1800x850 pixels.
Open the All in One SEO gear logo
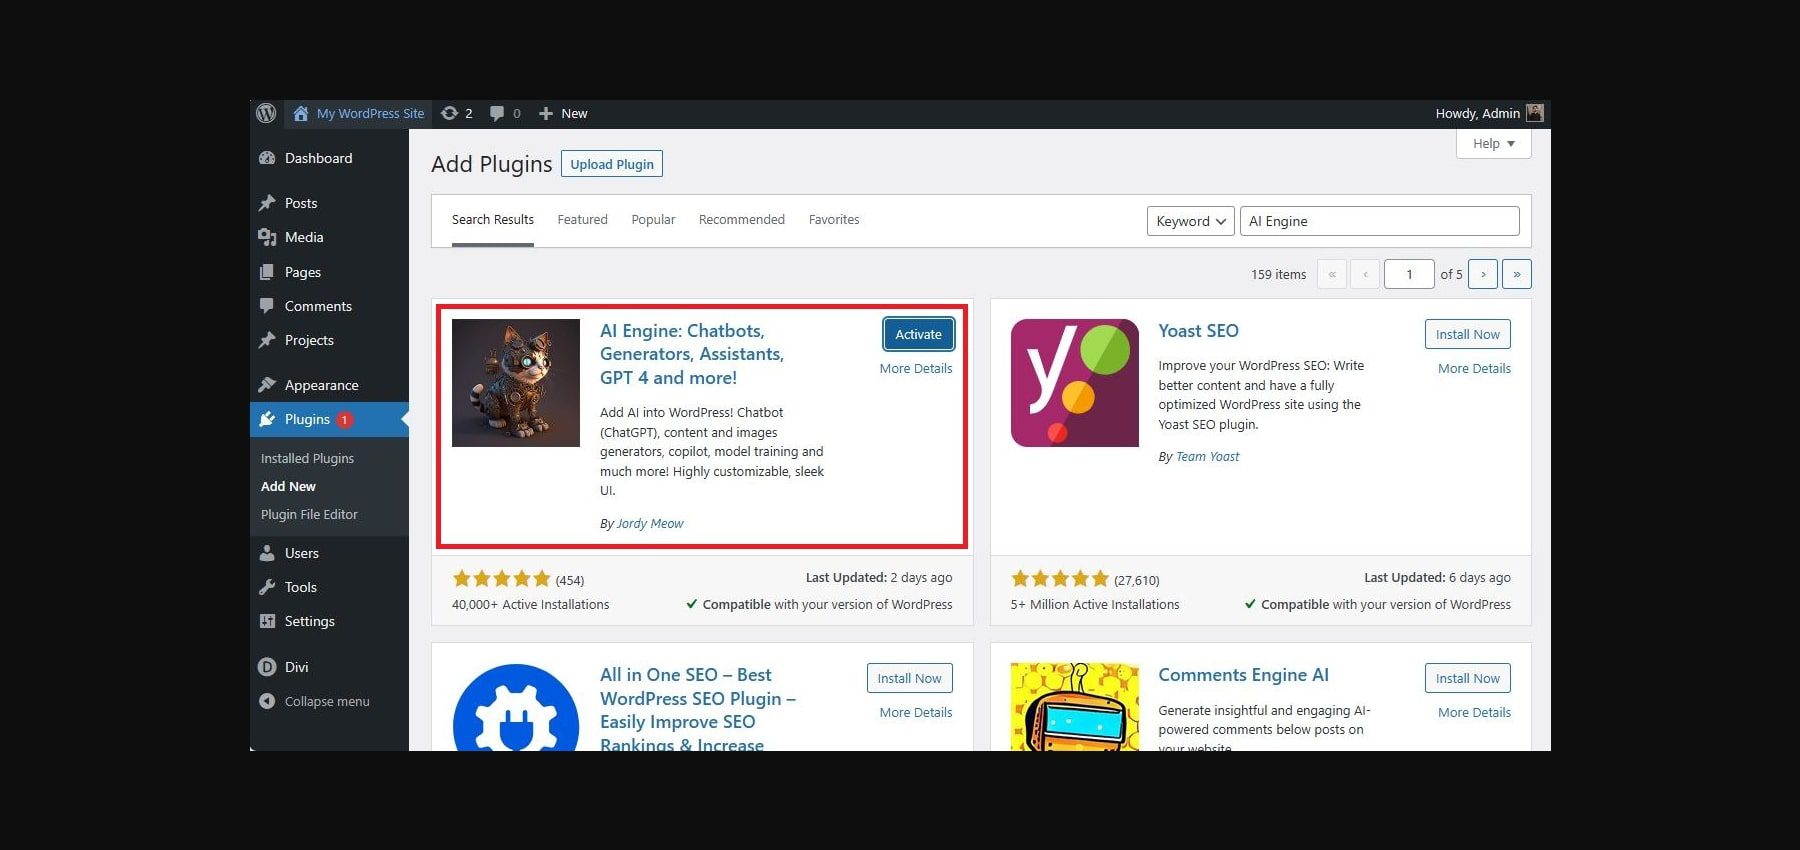[x=516, y=707]
